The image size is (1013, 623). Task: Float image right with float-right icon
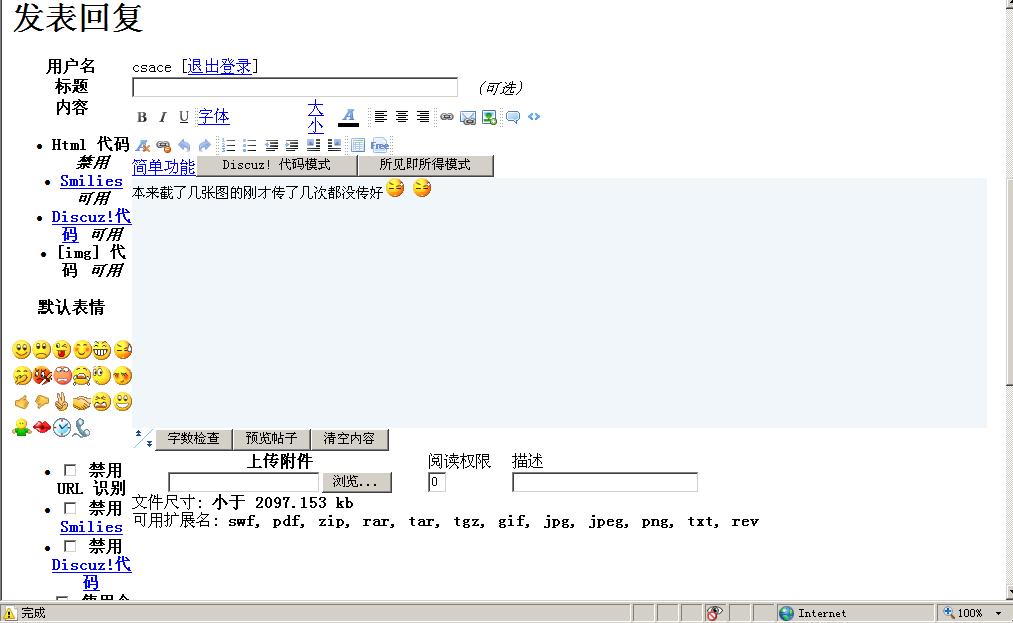click(x=334, y=145)
